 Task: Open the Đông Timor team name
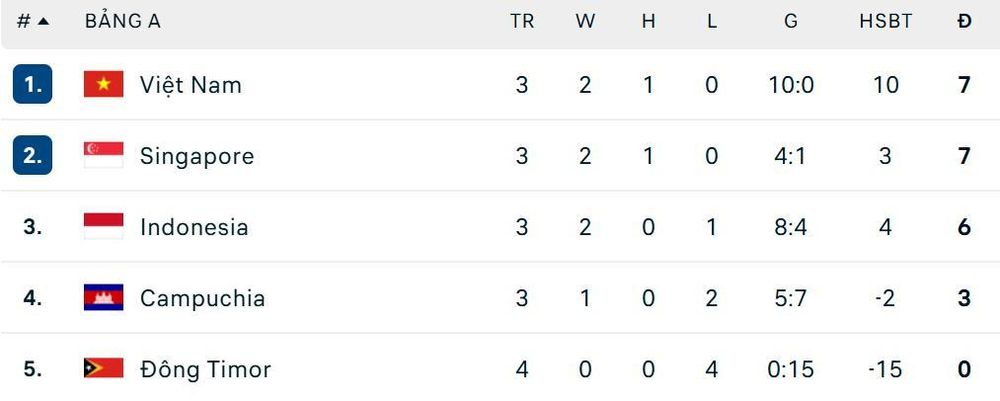(x=205, y=369)
